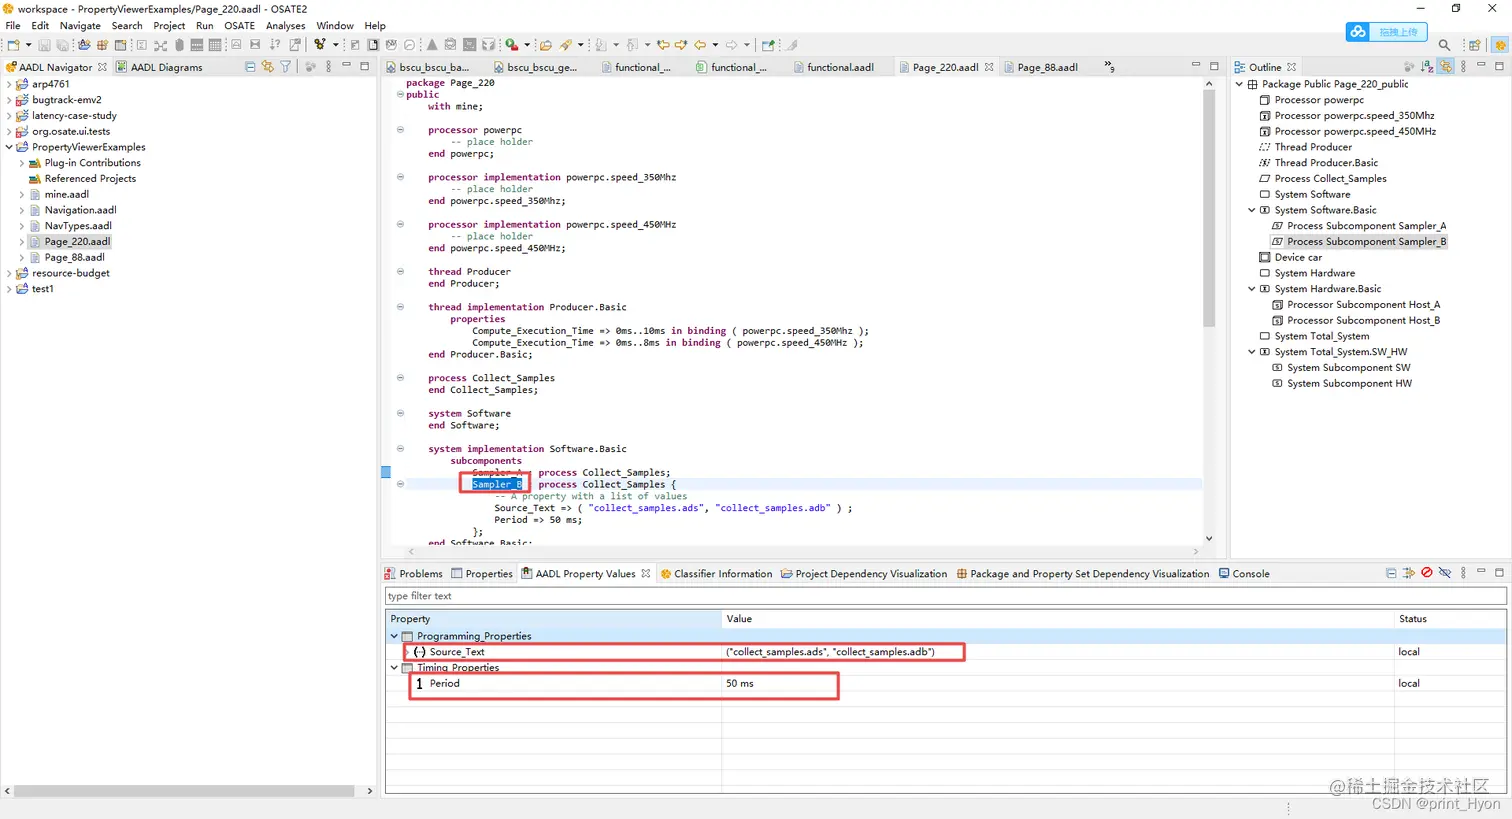Select the Period property row
Viewport: 1512px width, 819px height.
tap(945, 683)
